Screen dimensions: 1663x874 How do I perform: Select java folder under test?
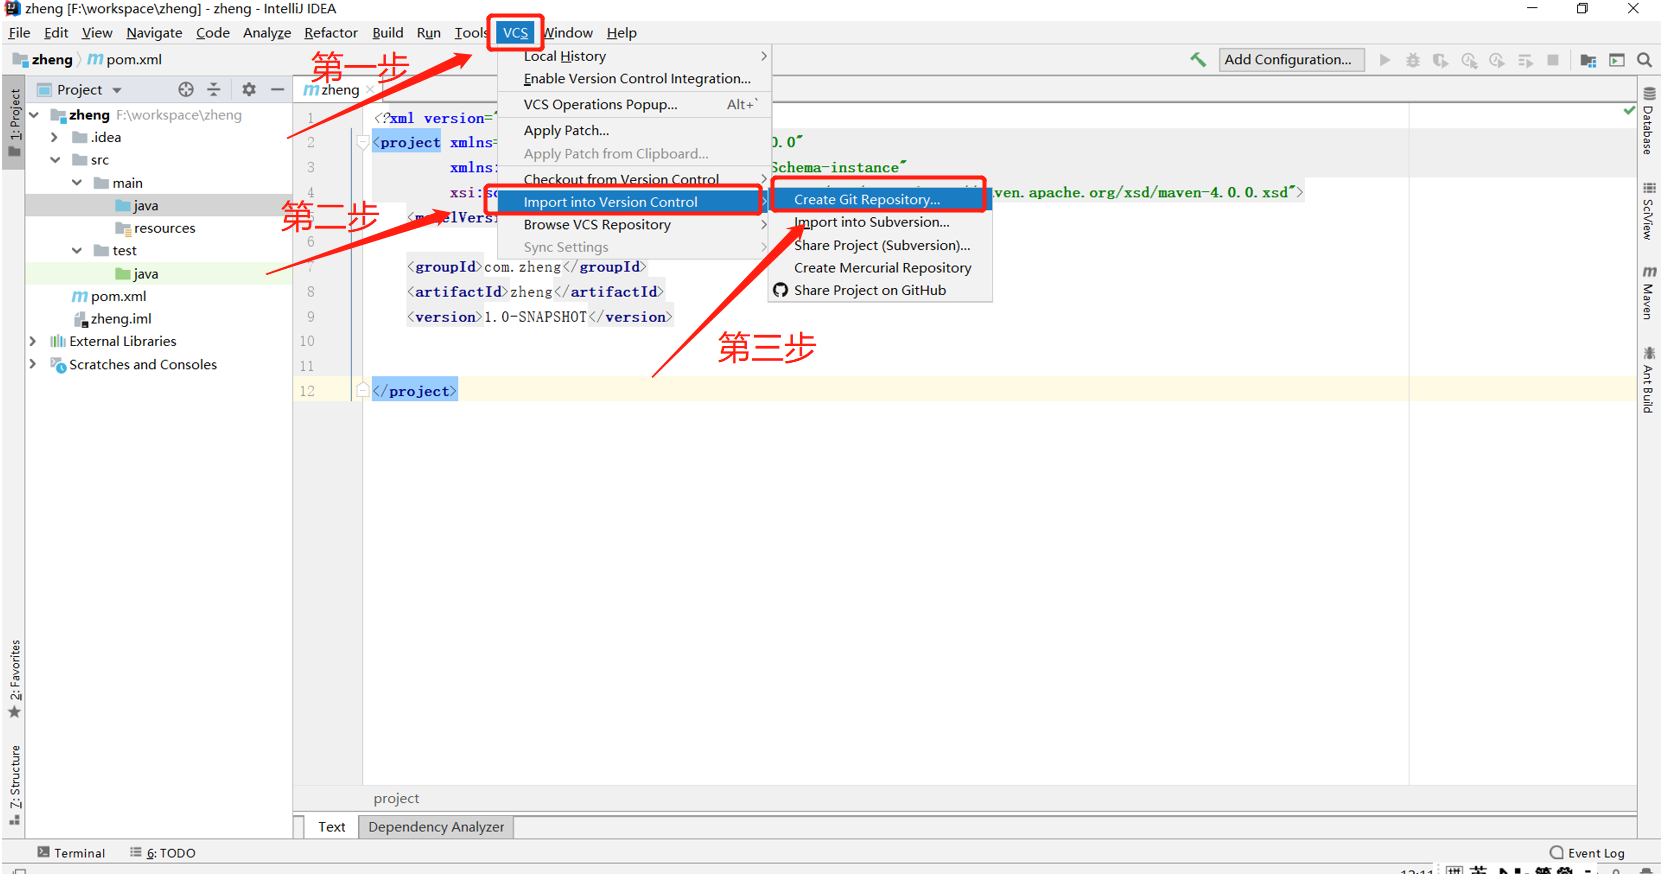point(145,274)
